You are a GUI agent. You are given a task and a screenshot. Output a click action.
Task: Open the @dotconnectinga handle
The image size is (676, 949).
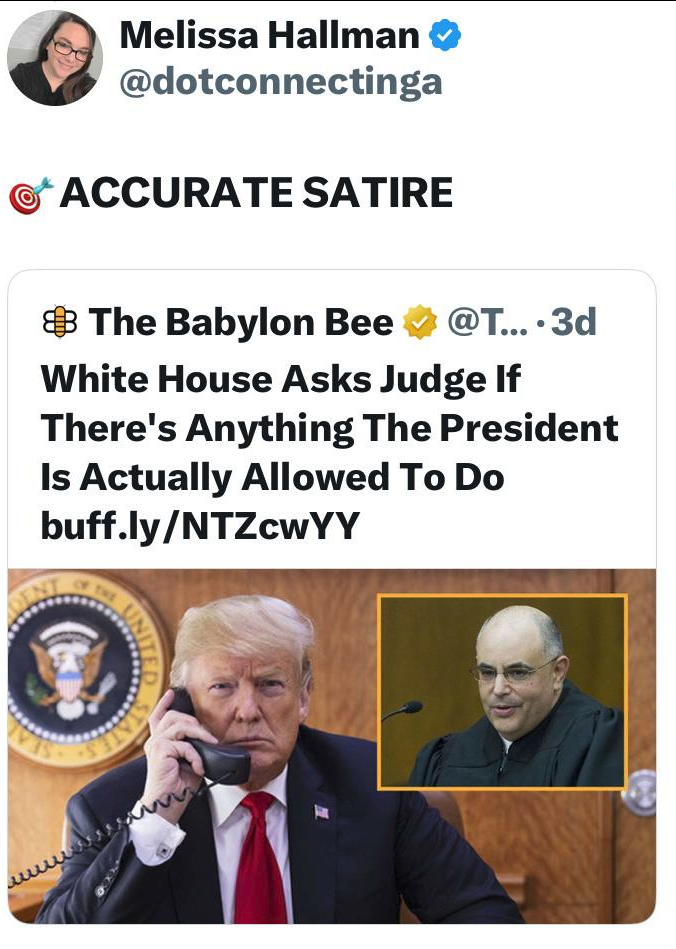281,82
